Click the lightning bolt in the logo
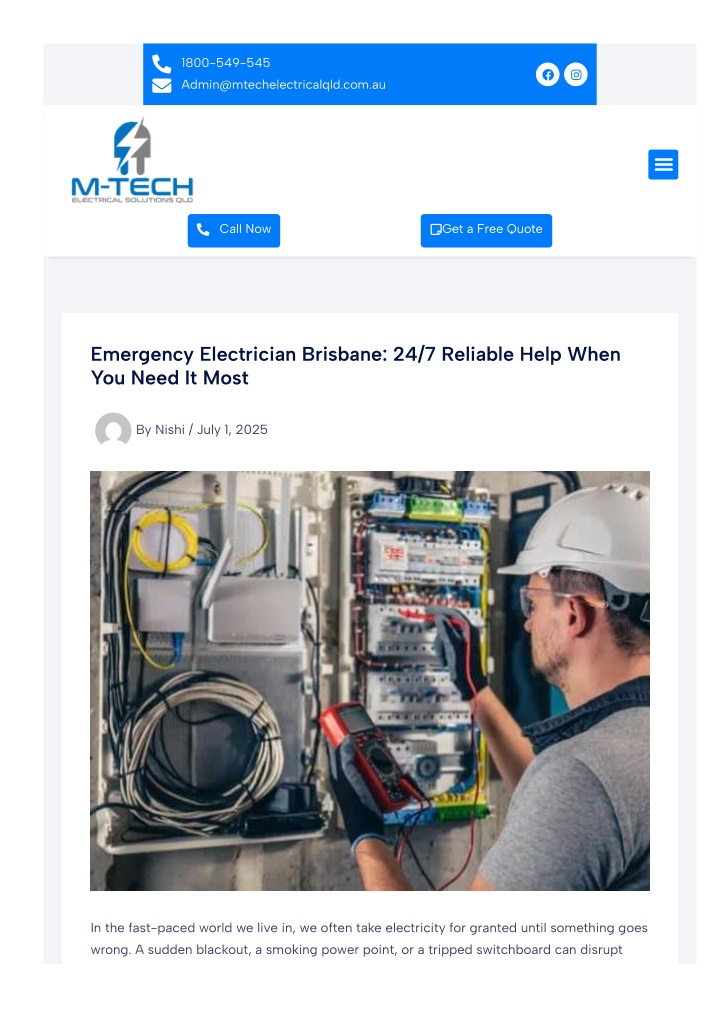The height and width of the screenshot is (1018, 720). (132, 147)
